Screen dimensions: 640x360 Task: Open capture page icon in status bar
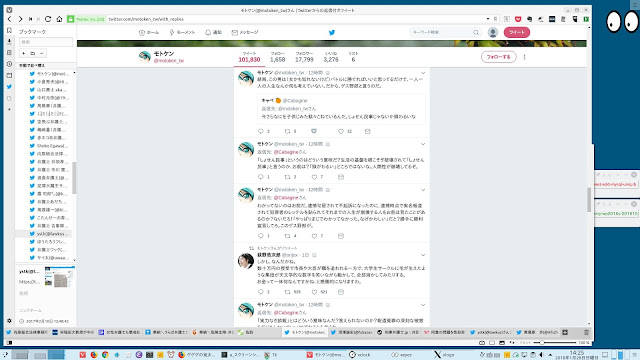pyautogui.click(x=482, y=343)
